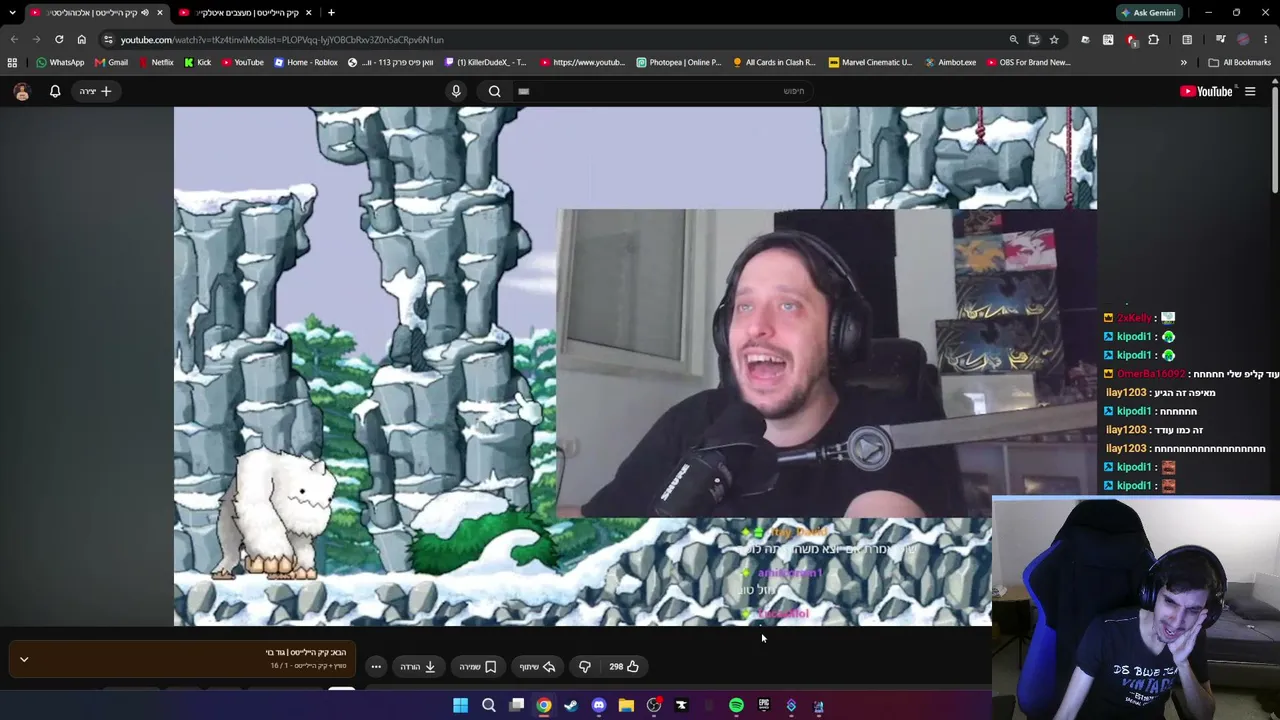Start YouTube voice search with the microphone
The width and height of the screenshot is (1280, 720).
(x=456, y=91)
